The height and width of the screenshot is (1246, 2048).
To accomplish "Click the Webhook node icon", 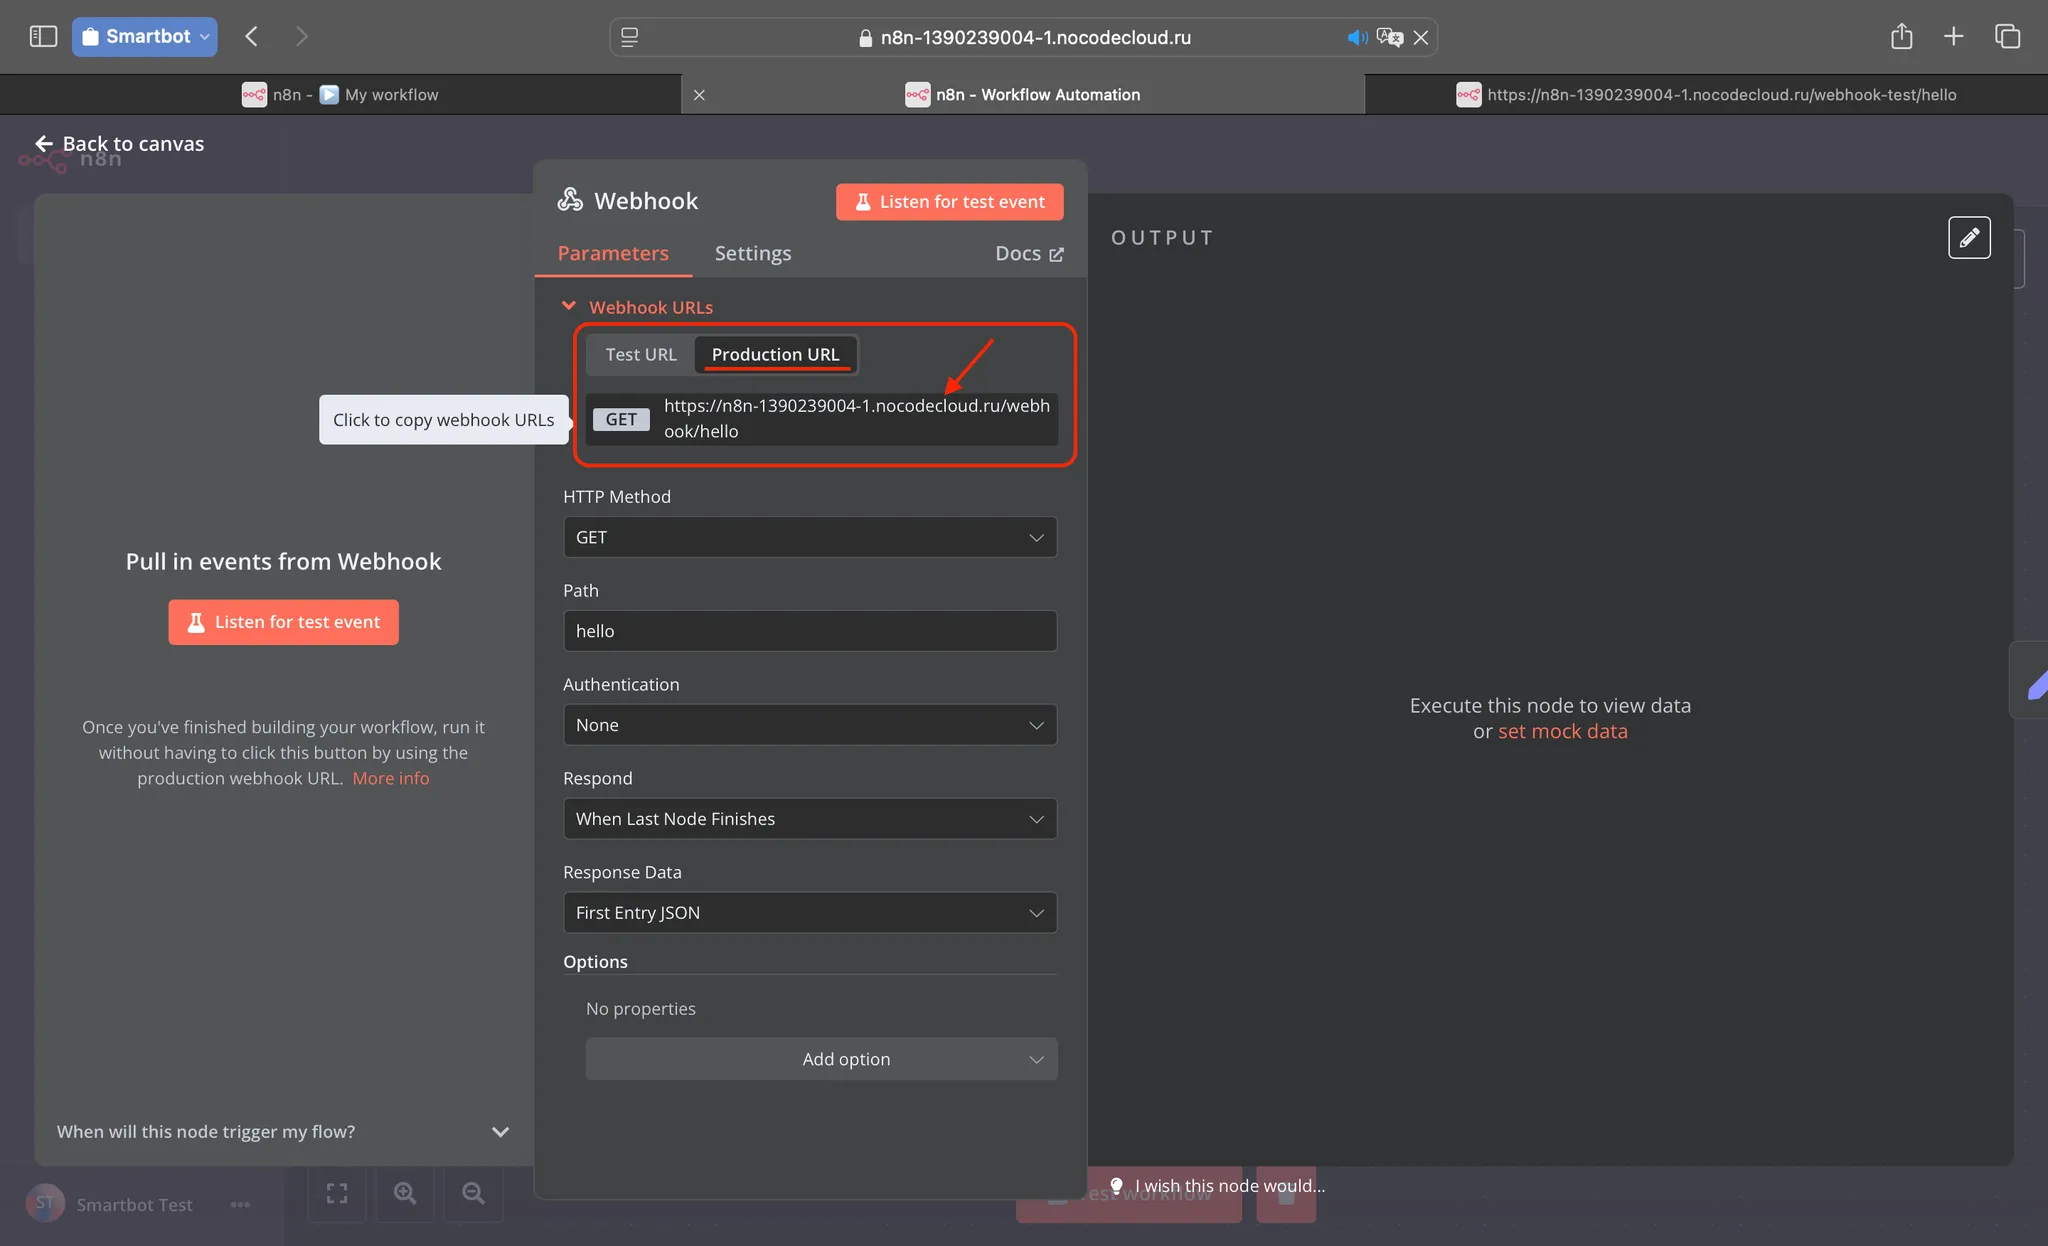I will tap(570, 200).
